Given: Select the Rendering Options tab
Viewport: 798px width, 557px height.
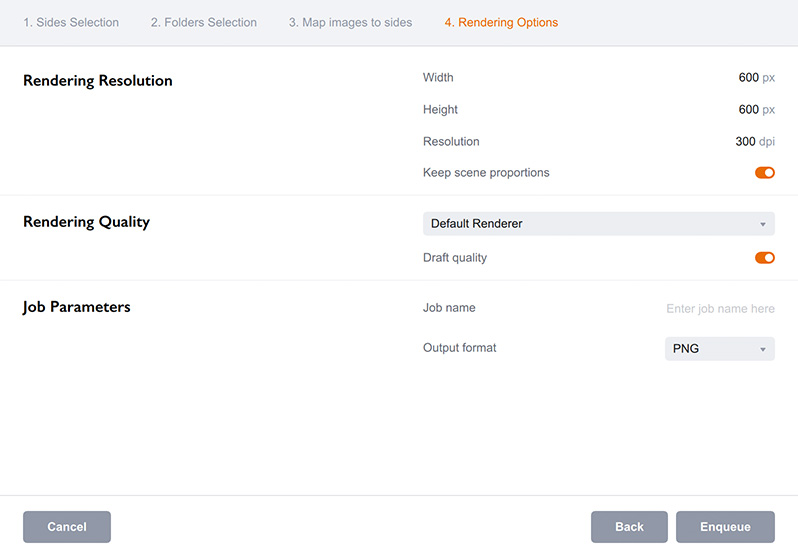Looking at the screenshot, I should click(501, 22).
